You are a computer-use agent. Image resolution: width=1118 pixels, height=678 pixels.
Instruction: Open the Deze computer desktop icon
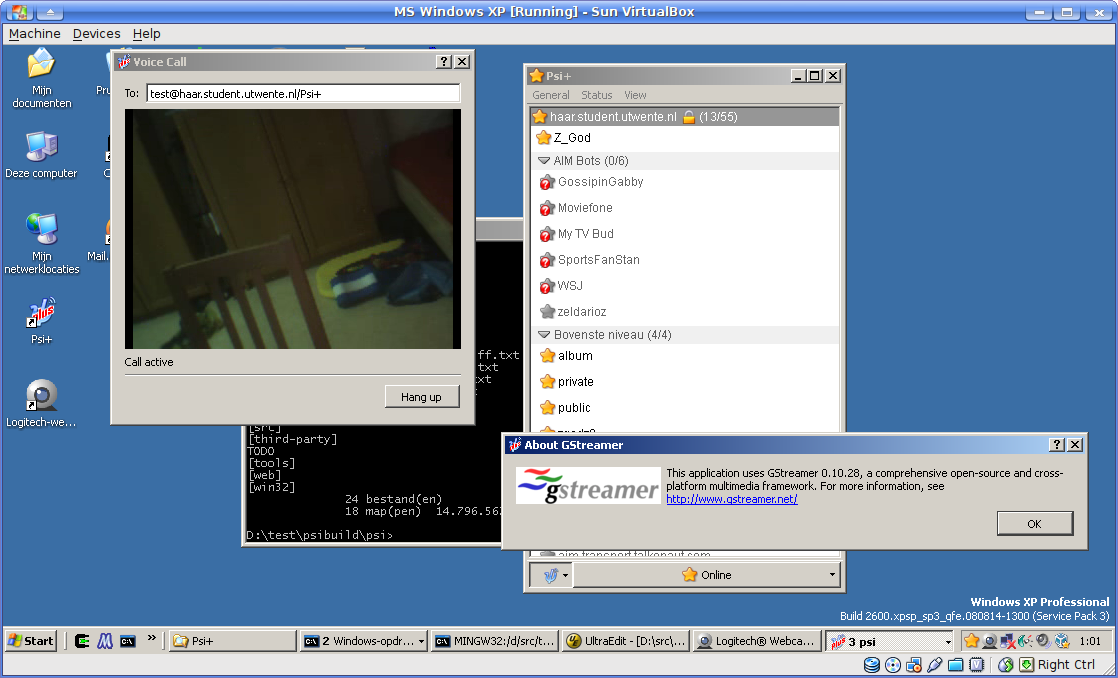tap(41, 147)
